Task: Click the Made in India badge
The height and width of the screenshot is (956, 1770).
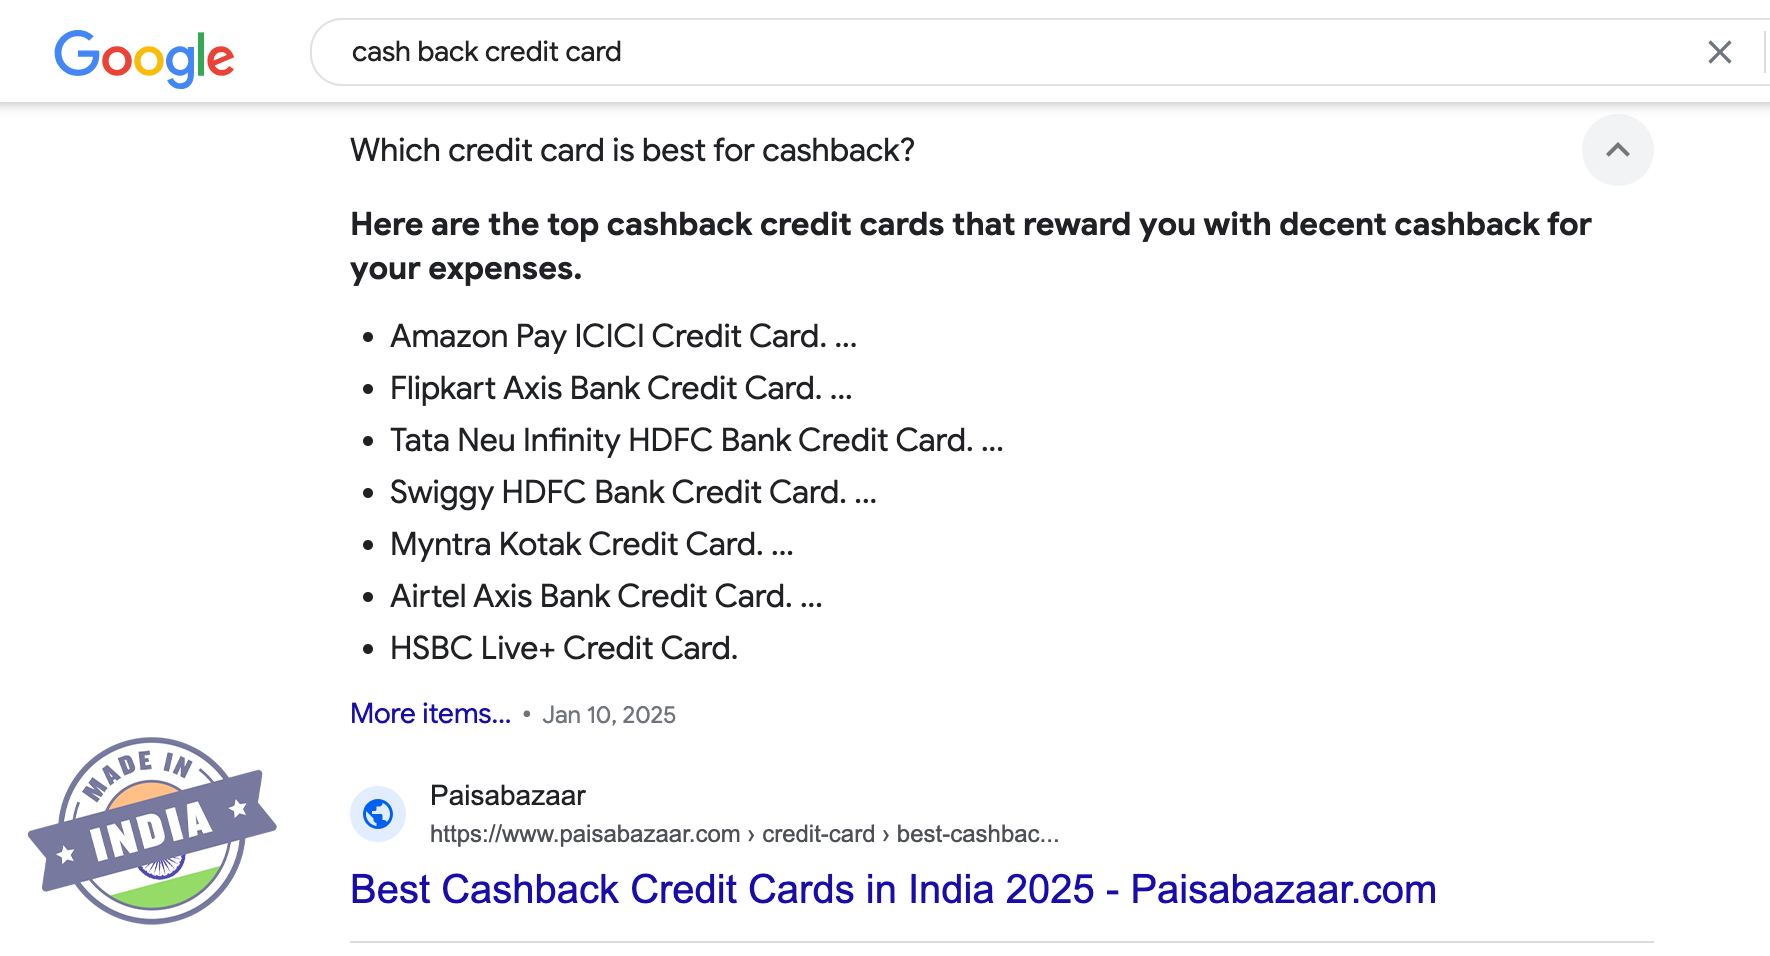Action: tap(152, 830)
